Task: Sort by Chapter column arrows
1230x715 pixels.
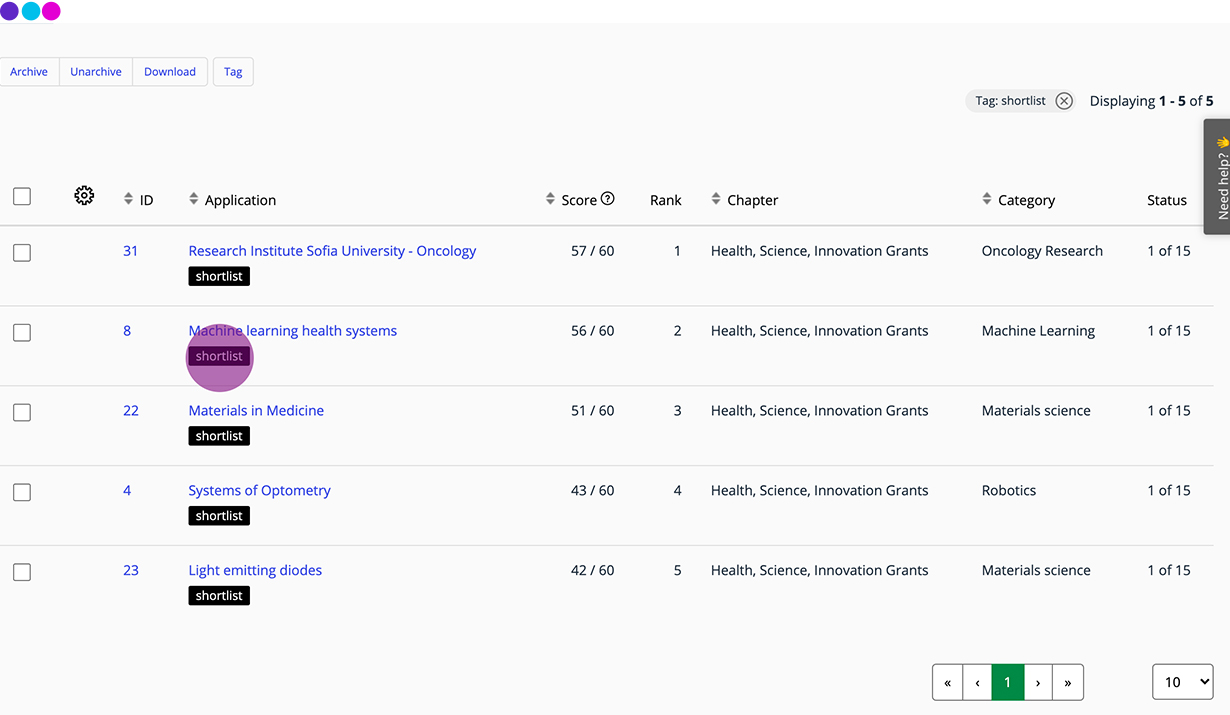Action: pos(716,199)
